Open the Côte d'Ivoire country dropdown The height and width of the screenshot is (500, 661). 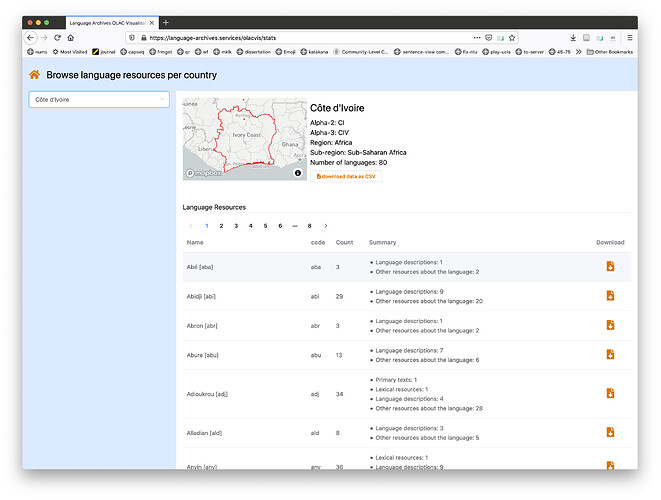point(99,99)
